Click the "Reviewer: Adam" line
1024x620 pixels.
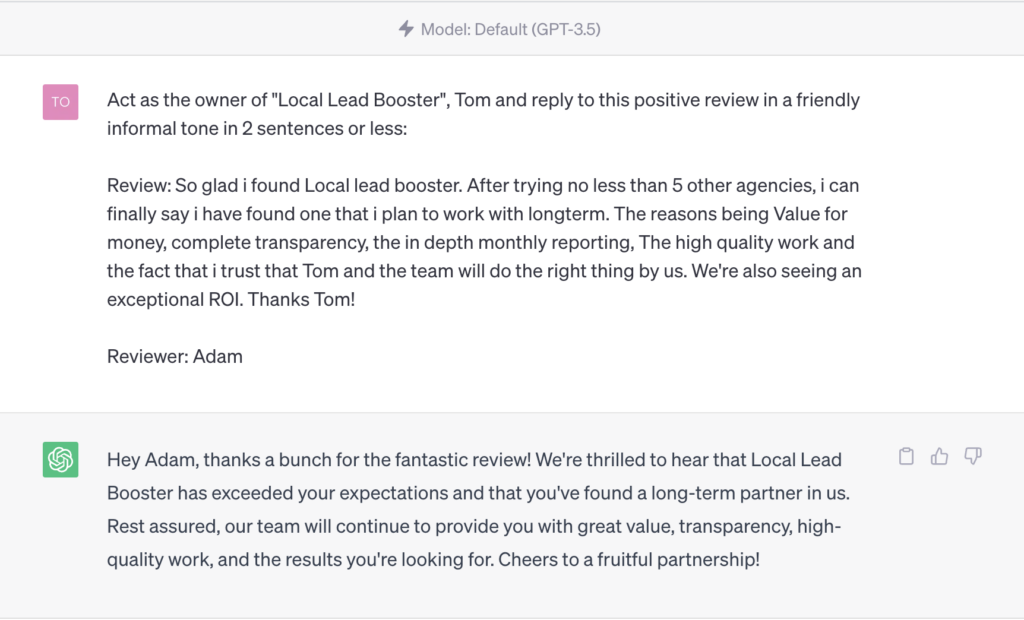point(175,356)
